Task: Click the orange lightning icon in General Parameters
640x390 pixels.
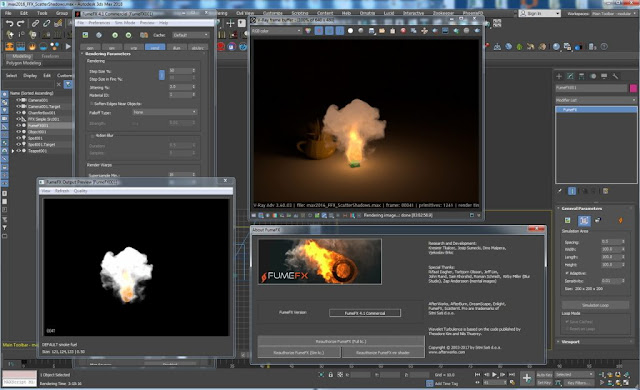Action: (620, 220)
